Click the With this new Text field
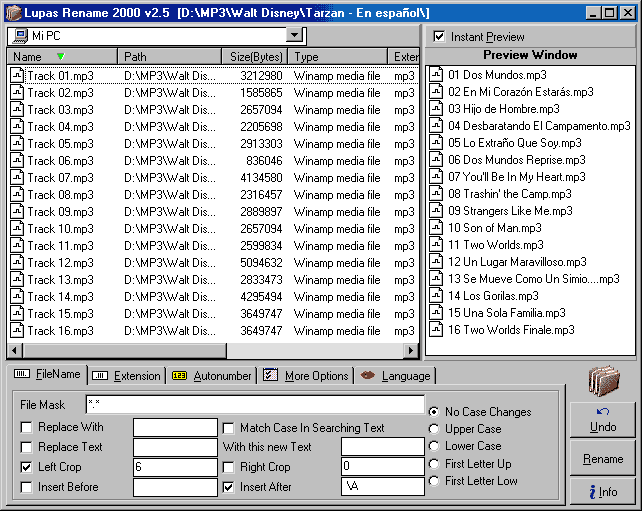Image resolution: width=642 pixels, height=511 pixels. [x=383, y=446]
